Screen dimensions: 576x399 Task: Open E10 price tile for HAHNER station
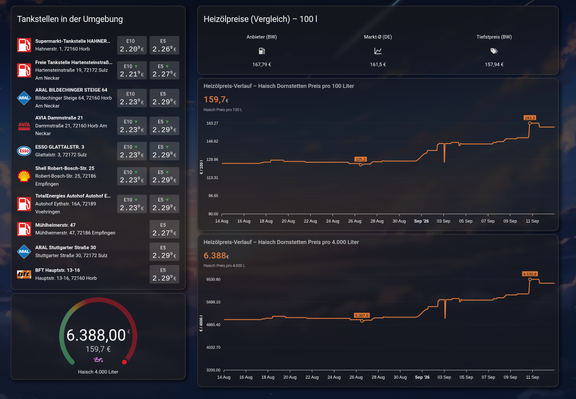[132, 45]
